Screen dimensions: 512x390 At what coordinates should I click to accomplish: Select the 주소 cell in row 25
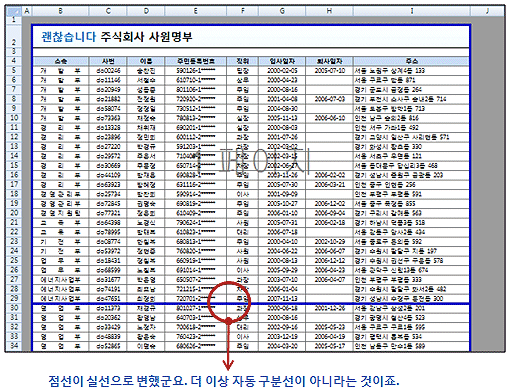[412, 260]
